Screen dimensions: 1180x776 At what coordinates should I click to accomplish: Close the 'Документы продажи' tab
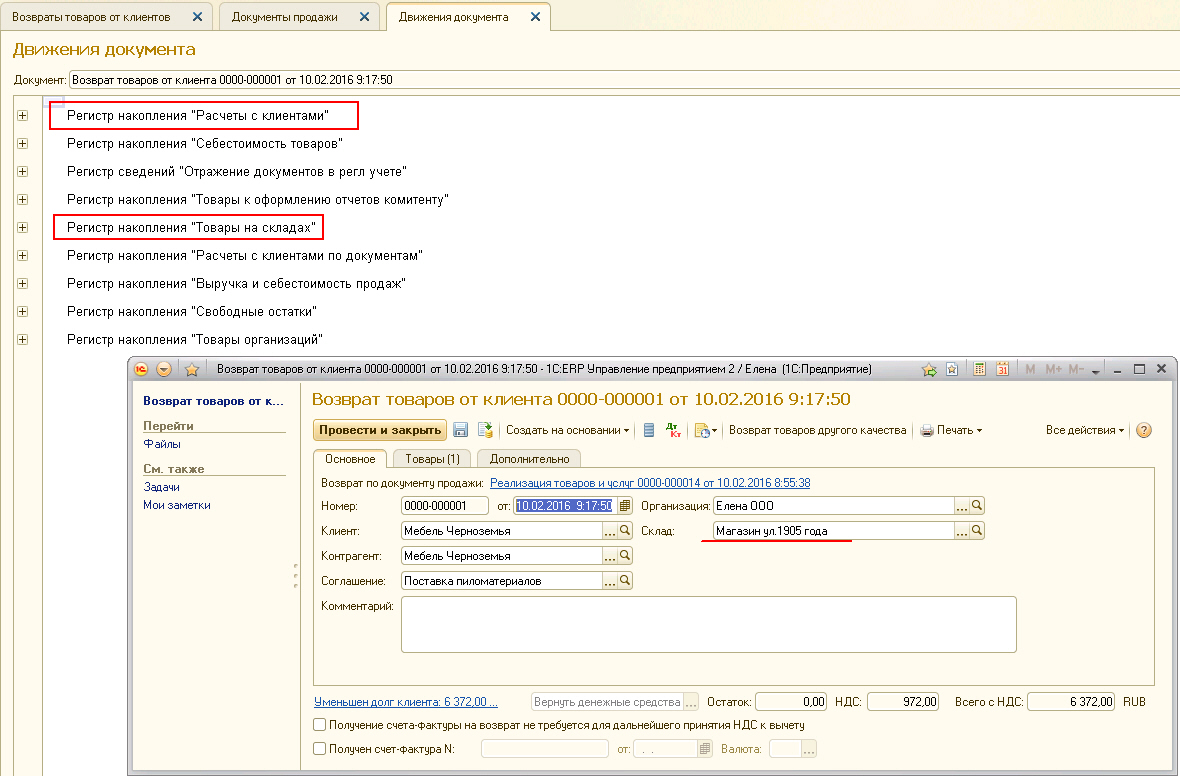(364, 17)
